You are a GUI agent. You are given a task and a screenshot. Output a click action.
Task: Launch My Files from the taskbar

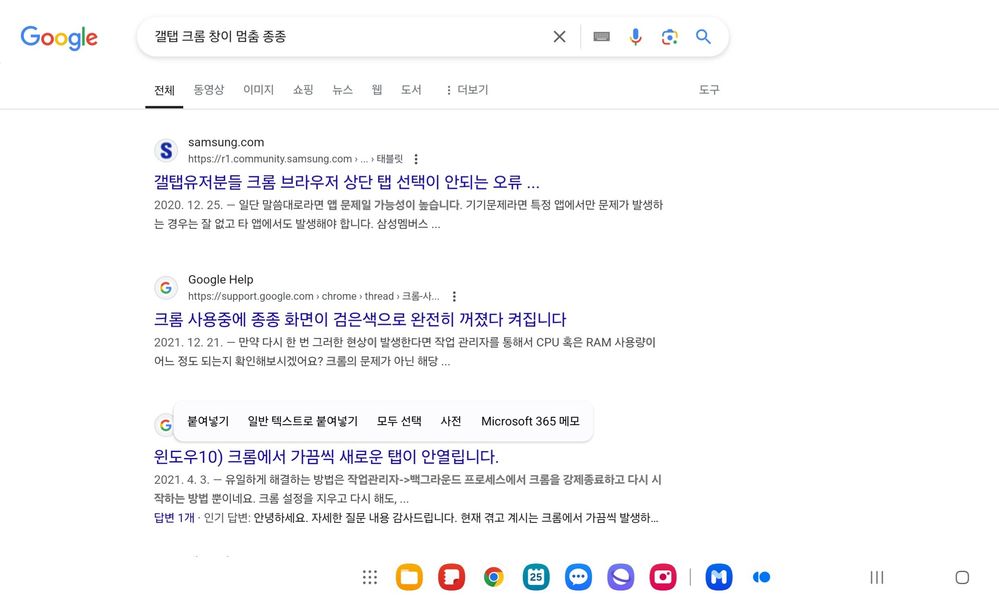pyautogui.click(x=409, y=577)
